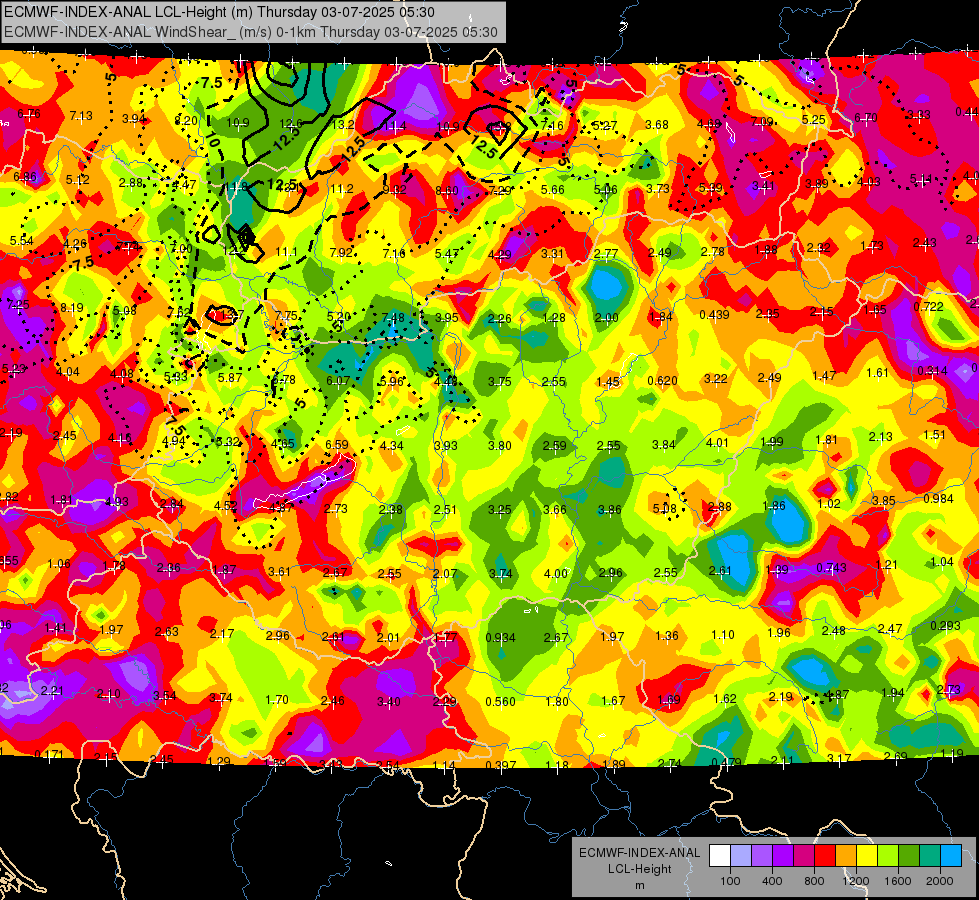The image size is (979, 900).
Task: Click the wind shear value 5.96
Action: (392, 382)
